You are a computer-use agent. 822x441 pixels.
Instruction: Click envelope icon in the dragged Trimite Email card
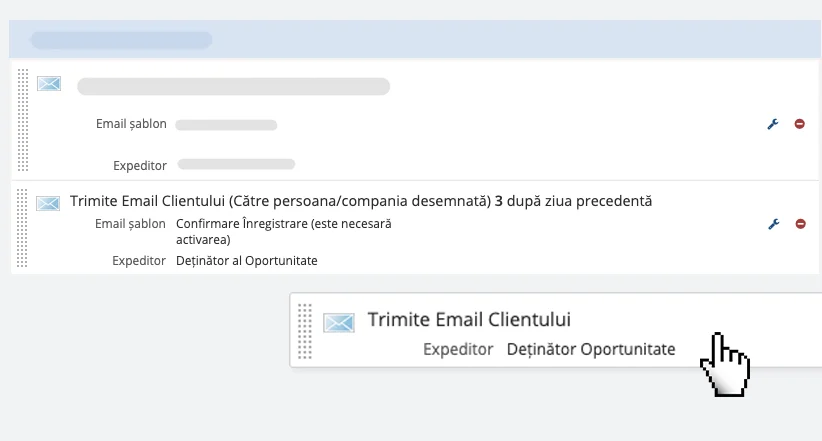tap(339, 322)
